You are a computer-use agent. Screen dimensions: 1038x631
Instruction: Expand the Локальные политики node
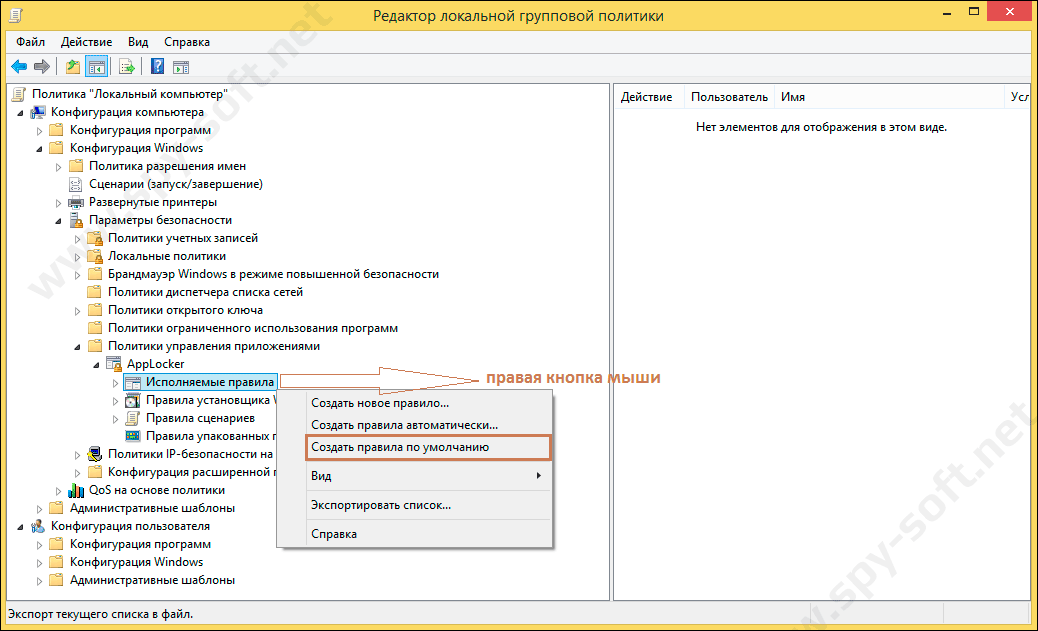[x=78, y=256]
